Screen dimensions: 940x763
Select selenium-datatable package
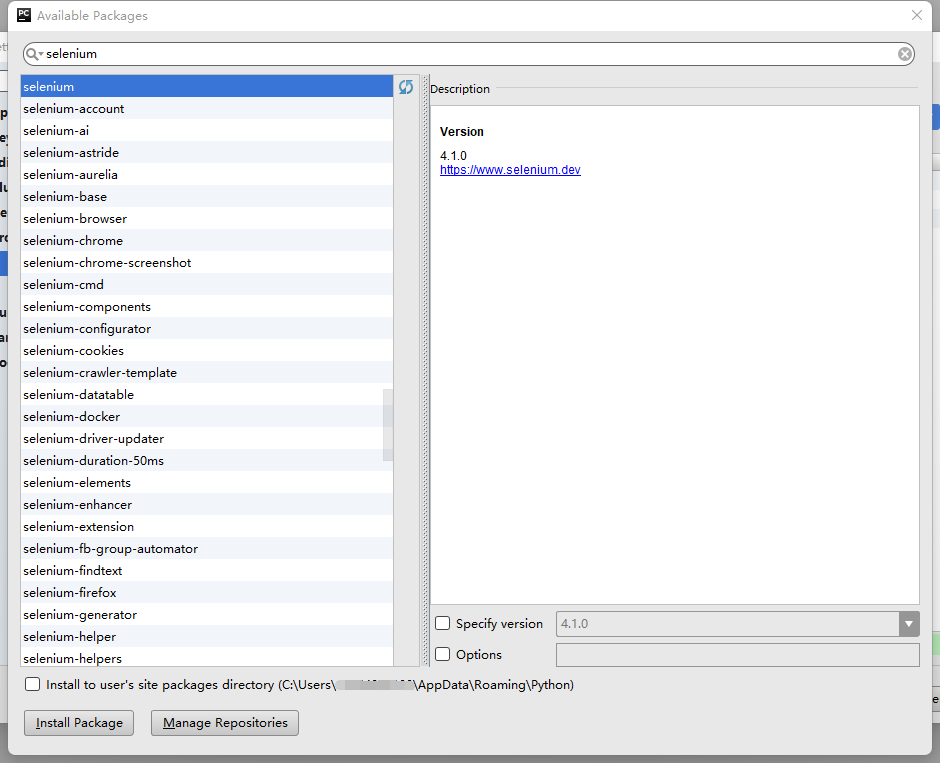click(x=207, y=394)
